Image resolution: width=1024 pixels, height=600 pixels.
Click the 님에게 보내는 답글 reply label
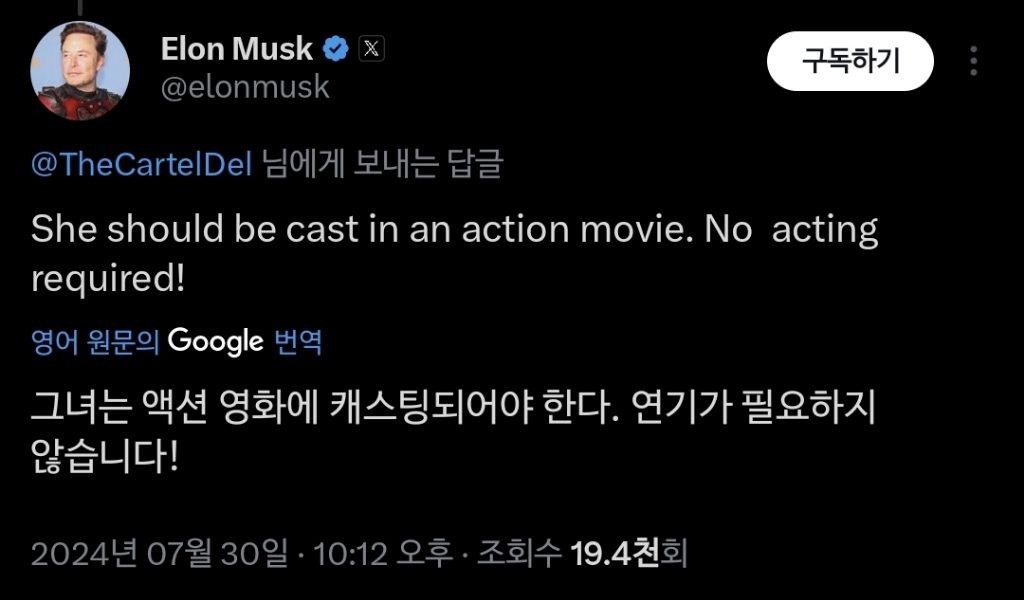tap(381, 165)
